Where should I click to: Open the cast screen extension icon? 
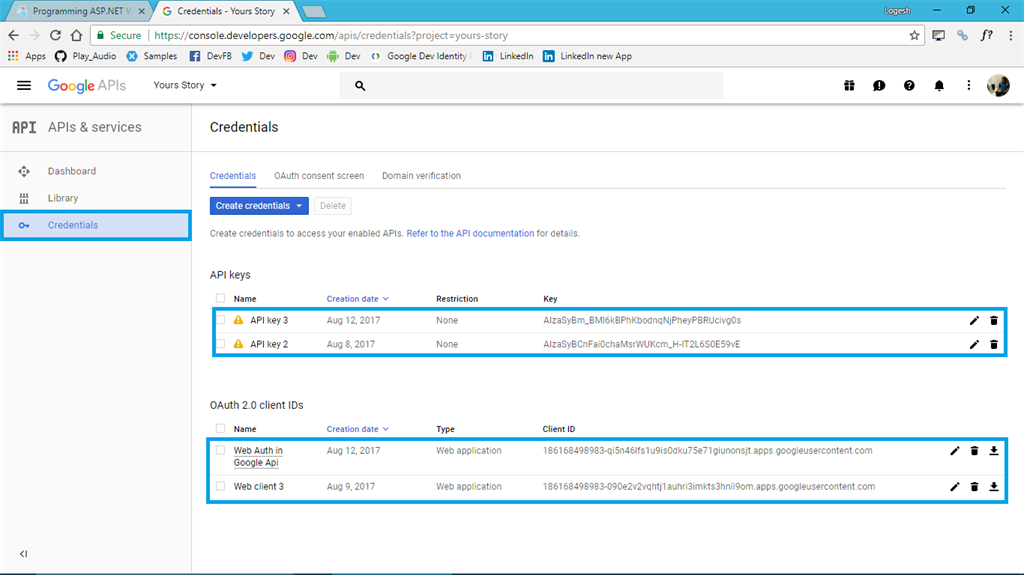[938, 35]
